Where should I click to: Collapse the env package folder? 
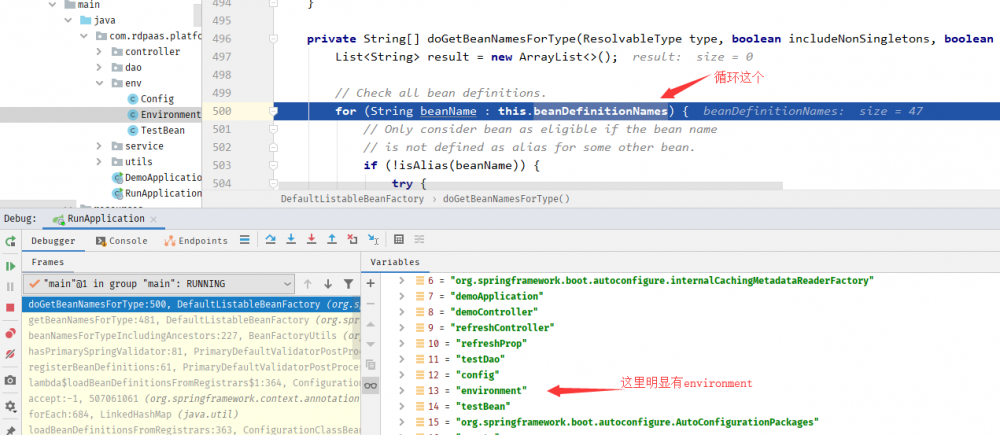99,83
